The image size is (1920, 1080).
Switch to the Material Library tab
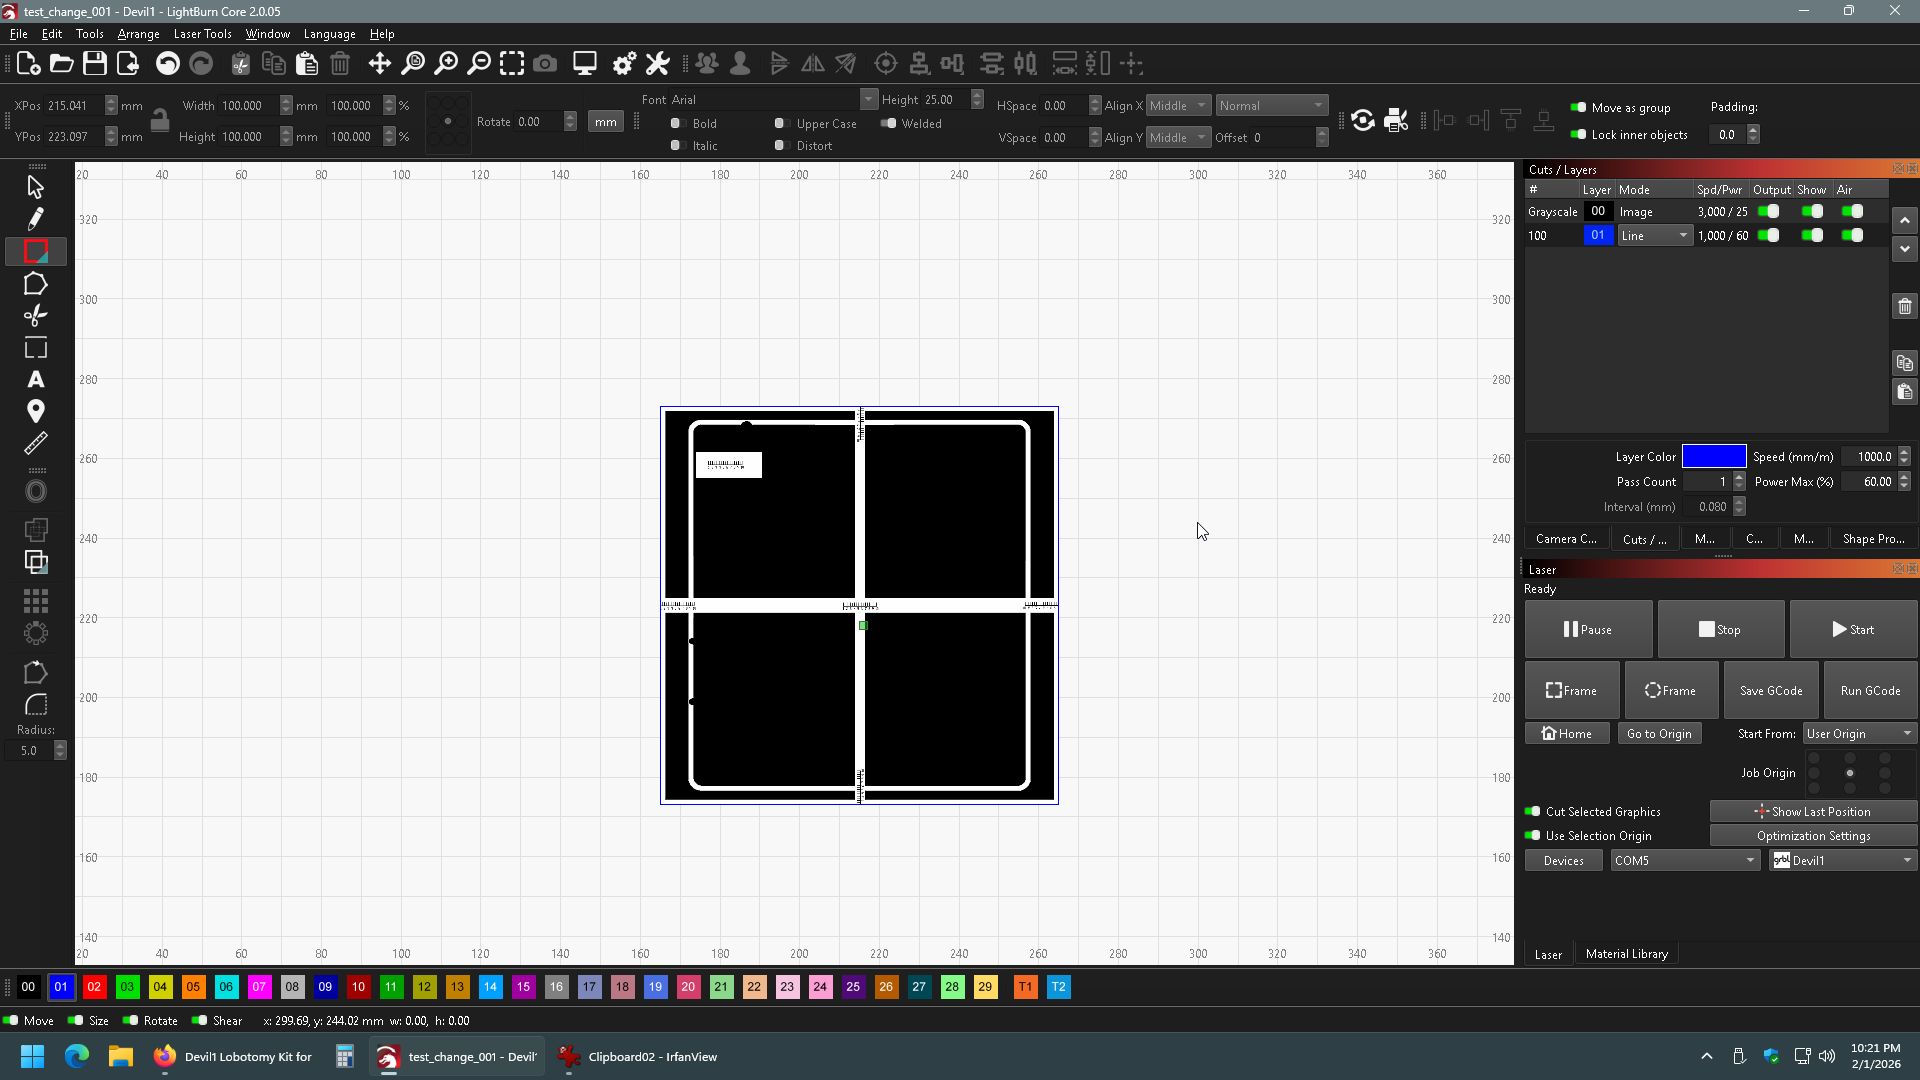pyautogui.click(x=1626, y=954)
